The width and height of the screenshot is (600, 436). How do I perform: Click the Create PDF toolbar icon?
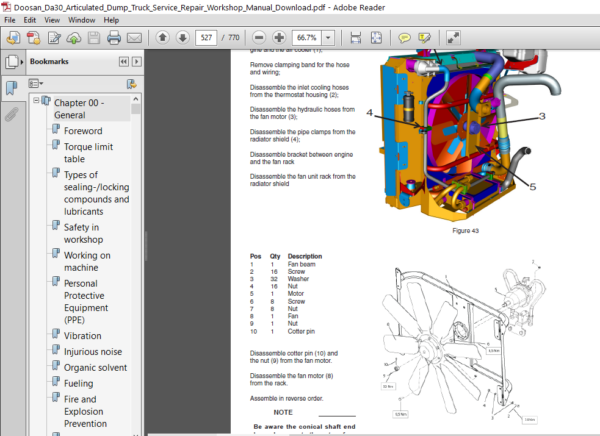(13, 38)
